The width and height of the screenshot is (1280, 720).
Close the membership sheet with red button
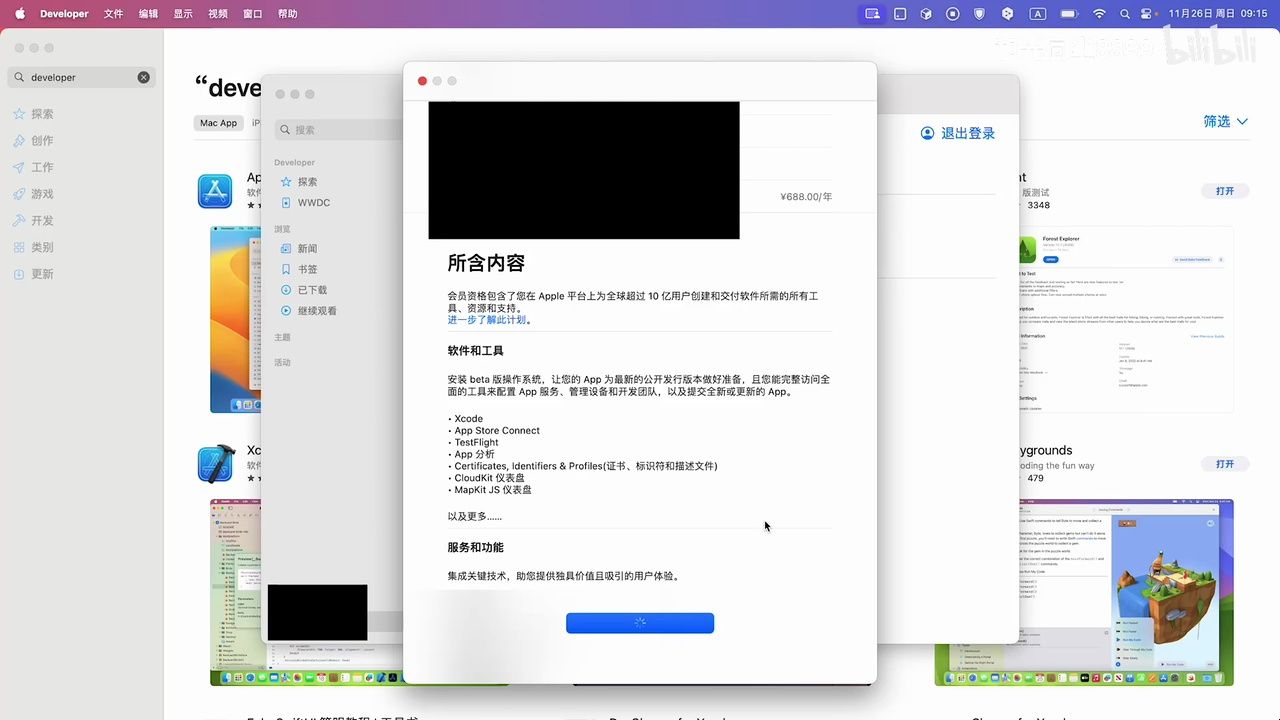click(422, 81)
